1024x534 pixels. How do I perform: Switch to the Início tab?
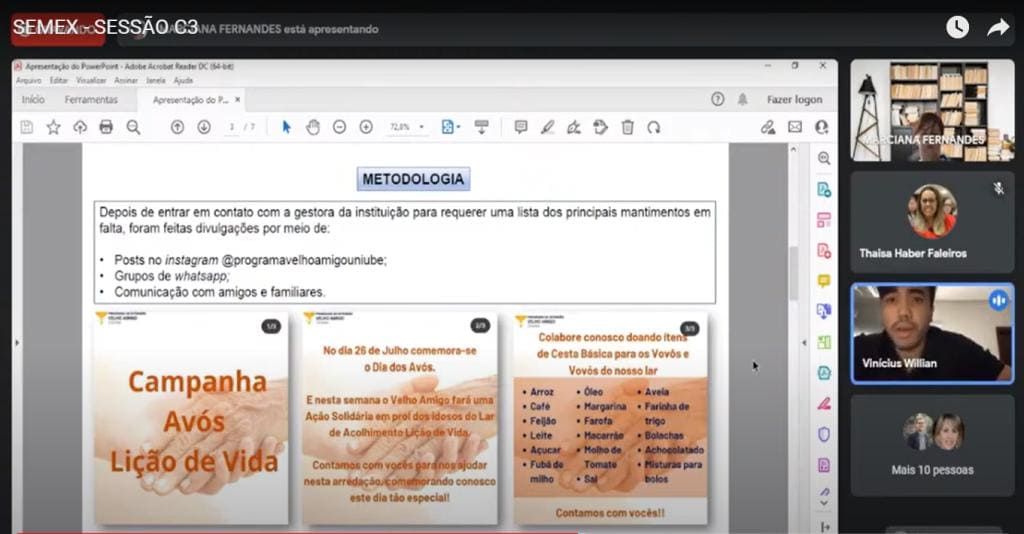(33, 99)
